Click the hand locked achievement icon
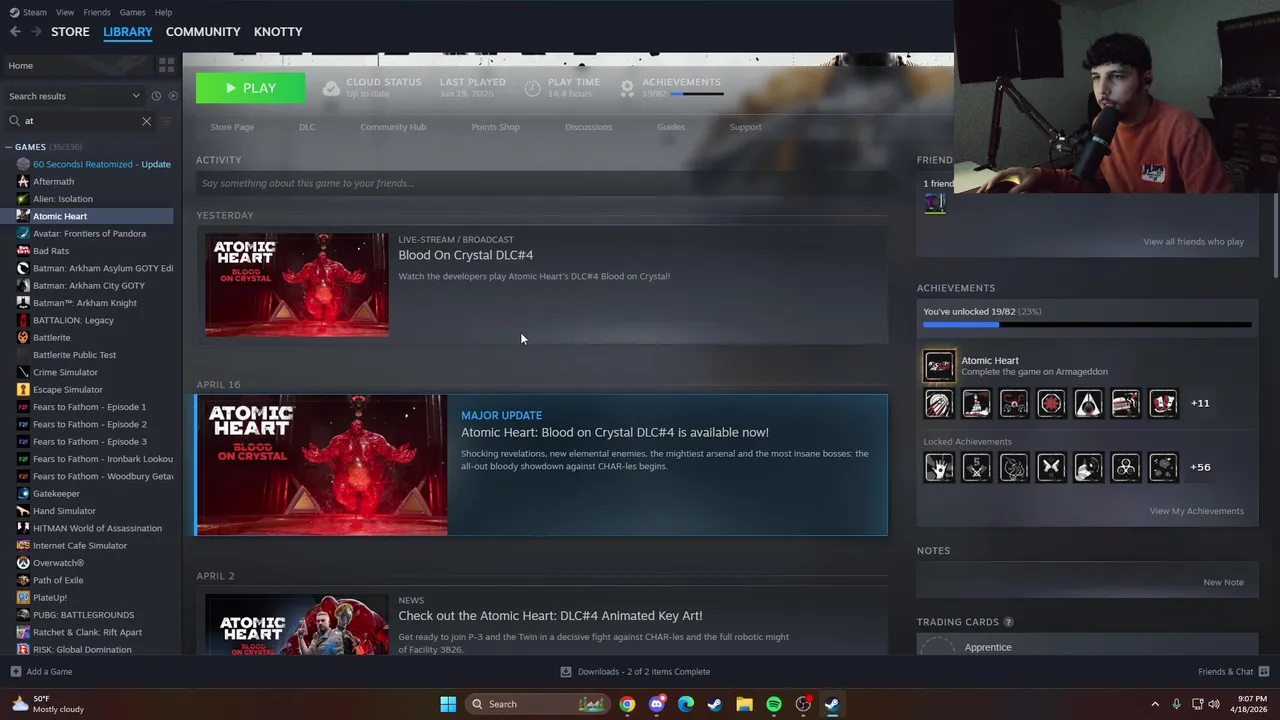Image resolution: width=1280 pixels, height=720 pixels. point(939,467)
